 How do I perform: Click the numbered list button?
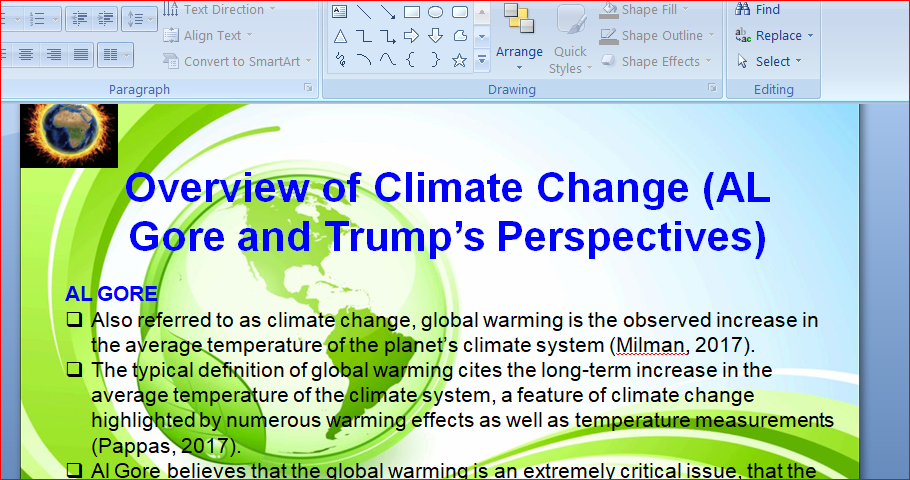(x=37, y=19)
